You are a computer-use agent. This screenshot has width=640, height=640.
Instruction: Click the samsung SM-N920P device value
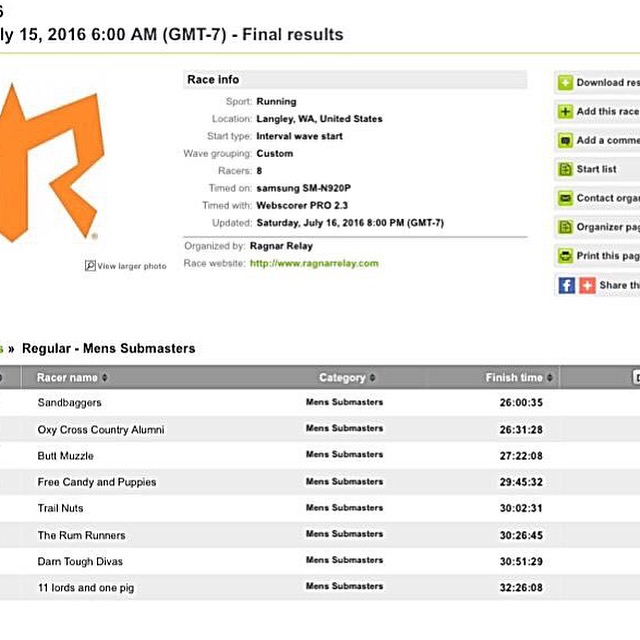coord(303,188)
